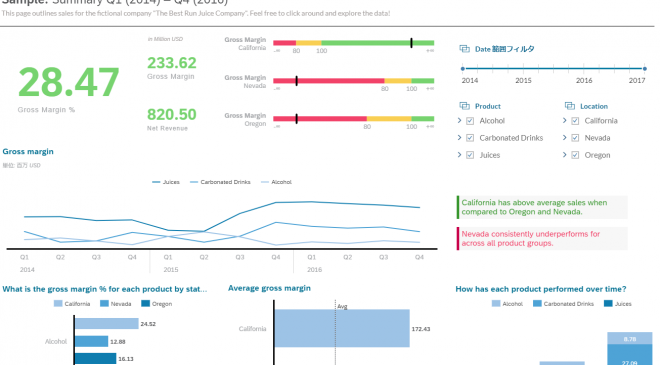
Task: Click Juices swatch in product performance chart
Action: tap(608, 304)
